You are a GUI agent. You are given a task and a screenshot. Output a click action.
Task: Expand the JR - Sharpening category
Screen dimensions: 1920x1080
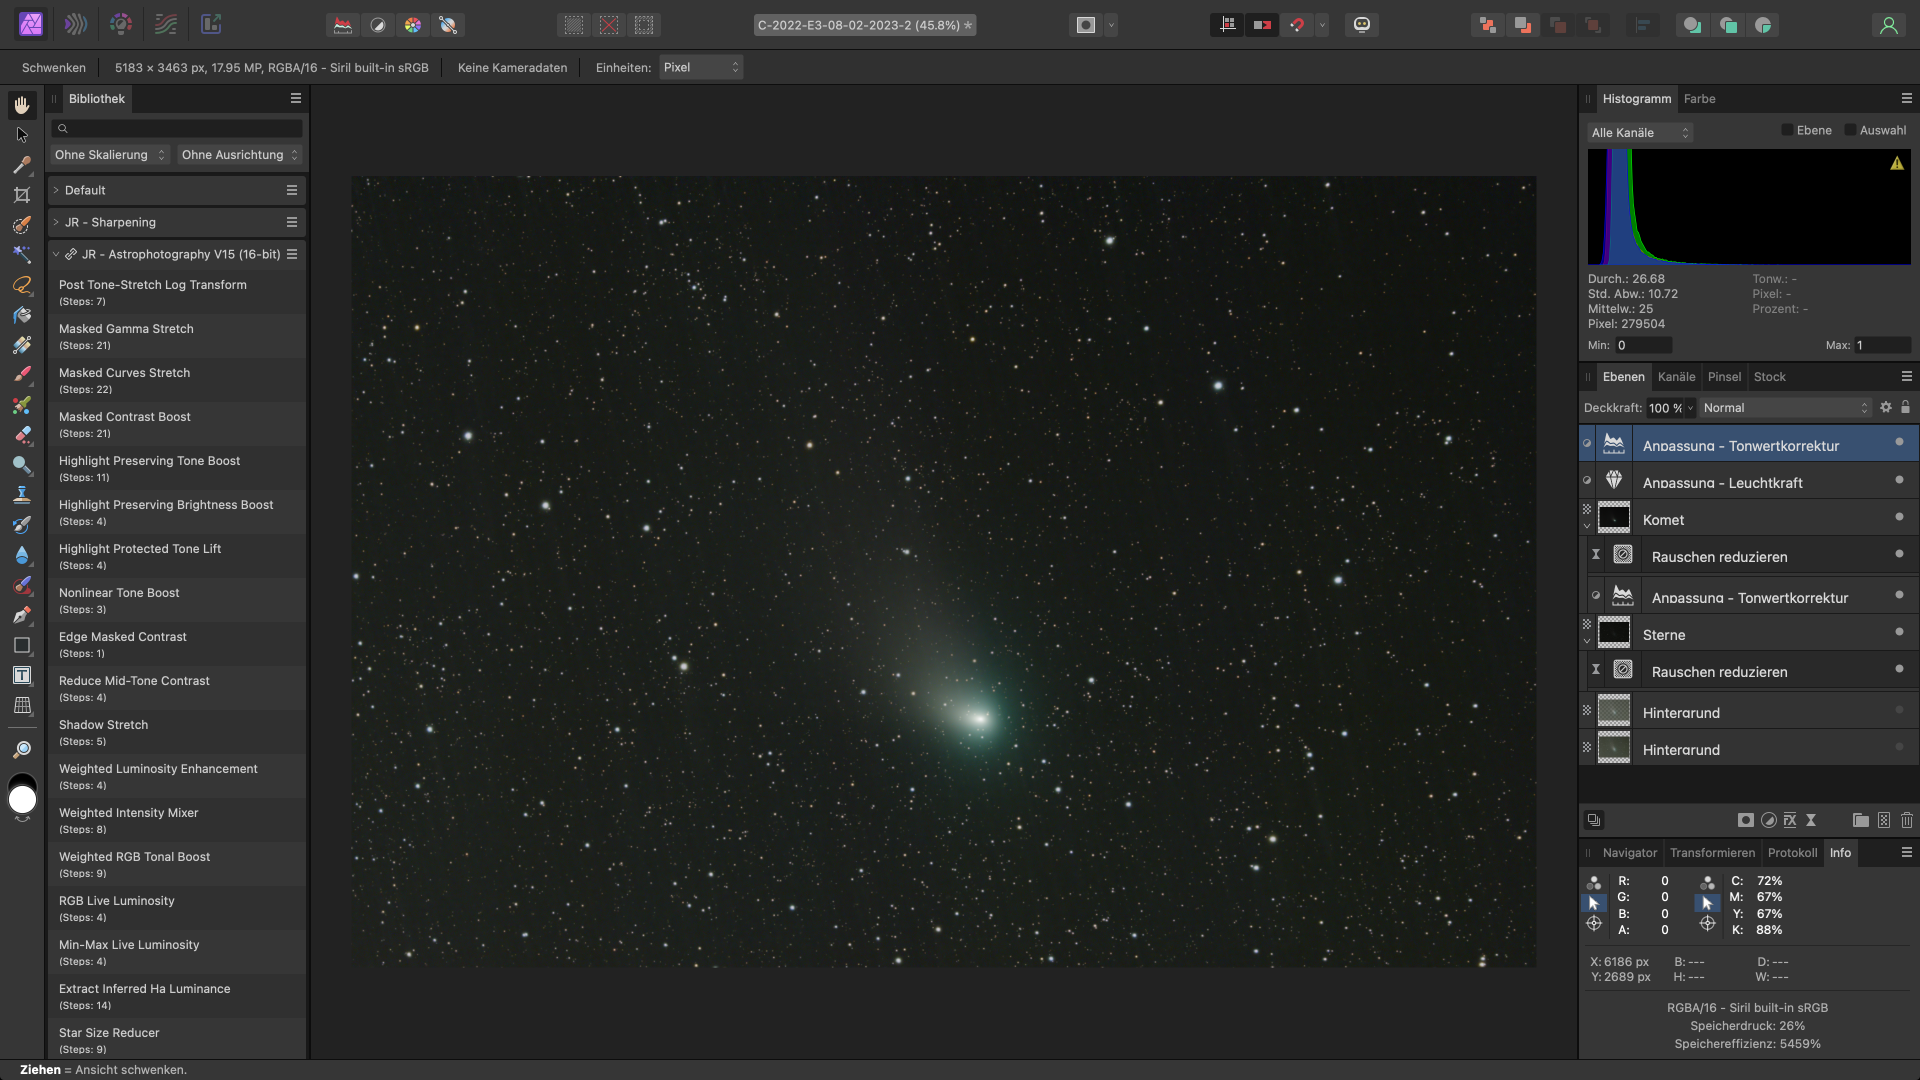coord(56,222)
